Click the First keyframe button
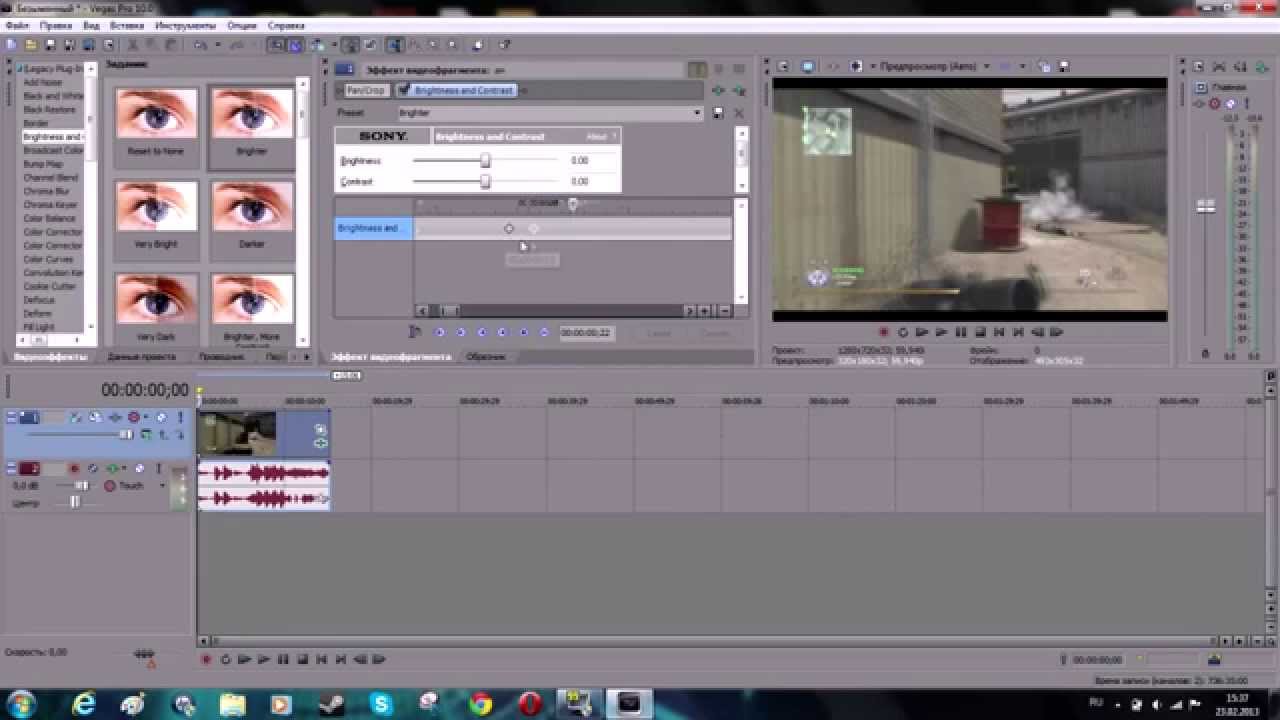This screenshot has height=720, width=1280. [440, 332]
